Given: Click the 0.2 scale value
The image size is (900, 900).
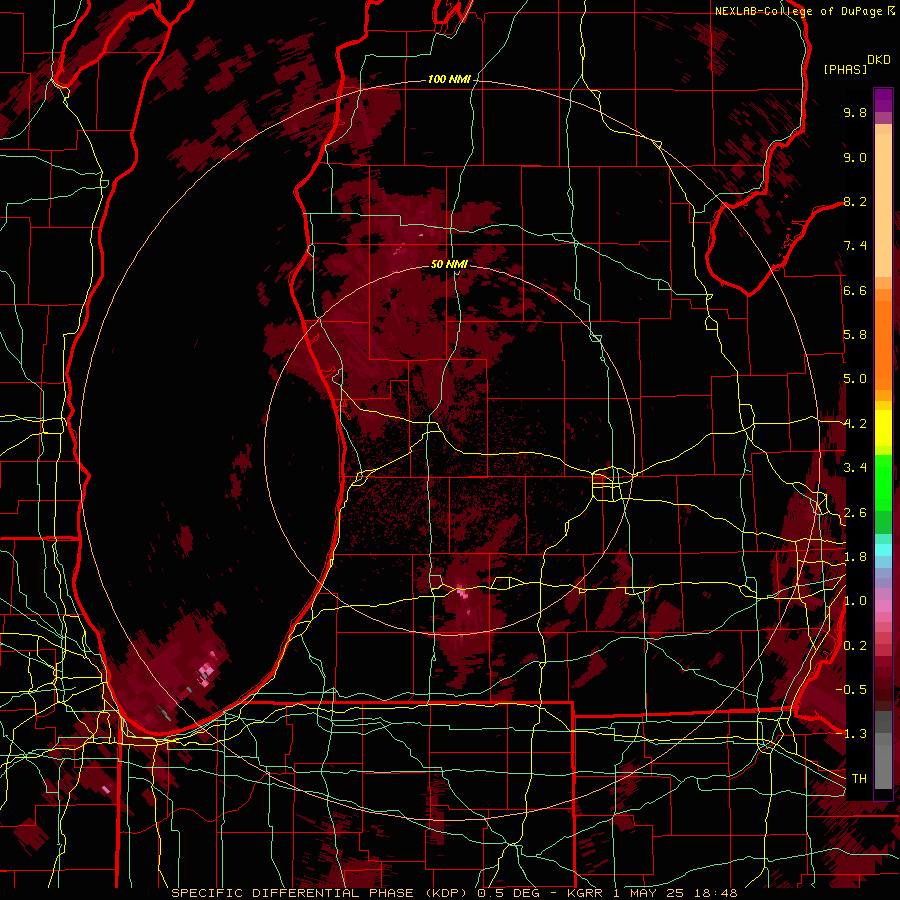Looking at the screenshot, I should tap(855, 646).
